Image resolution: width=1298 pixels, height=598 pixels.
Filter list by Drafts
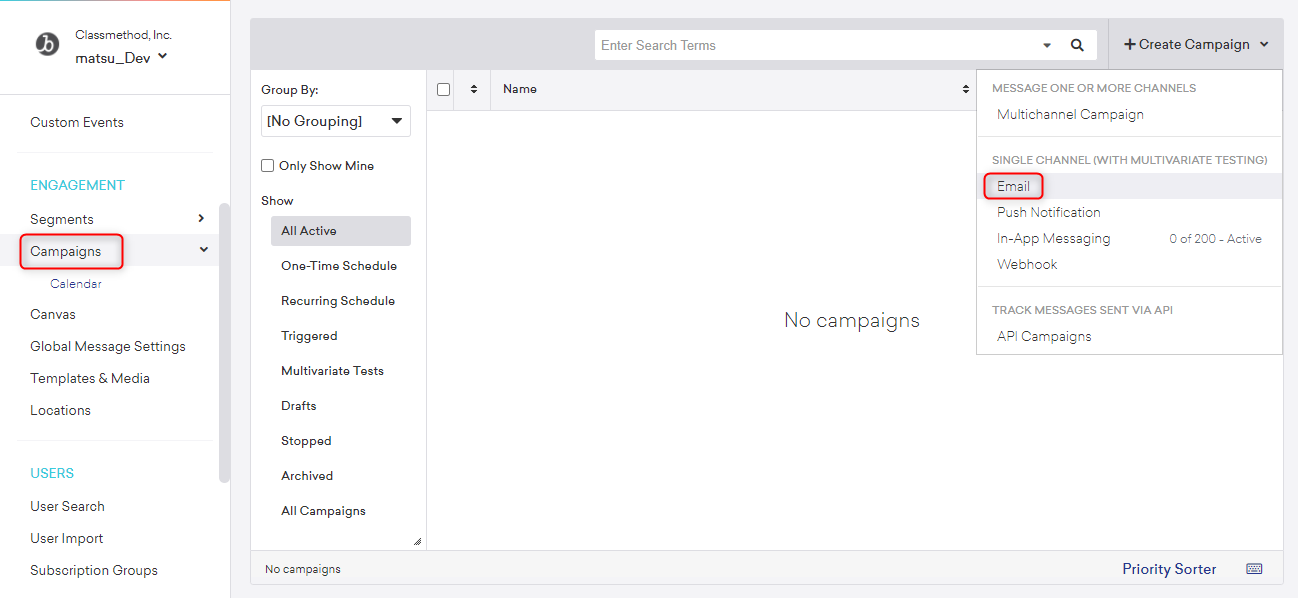299,406
